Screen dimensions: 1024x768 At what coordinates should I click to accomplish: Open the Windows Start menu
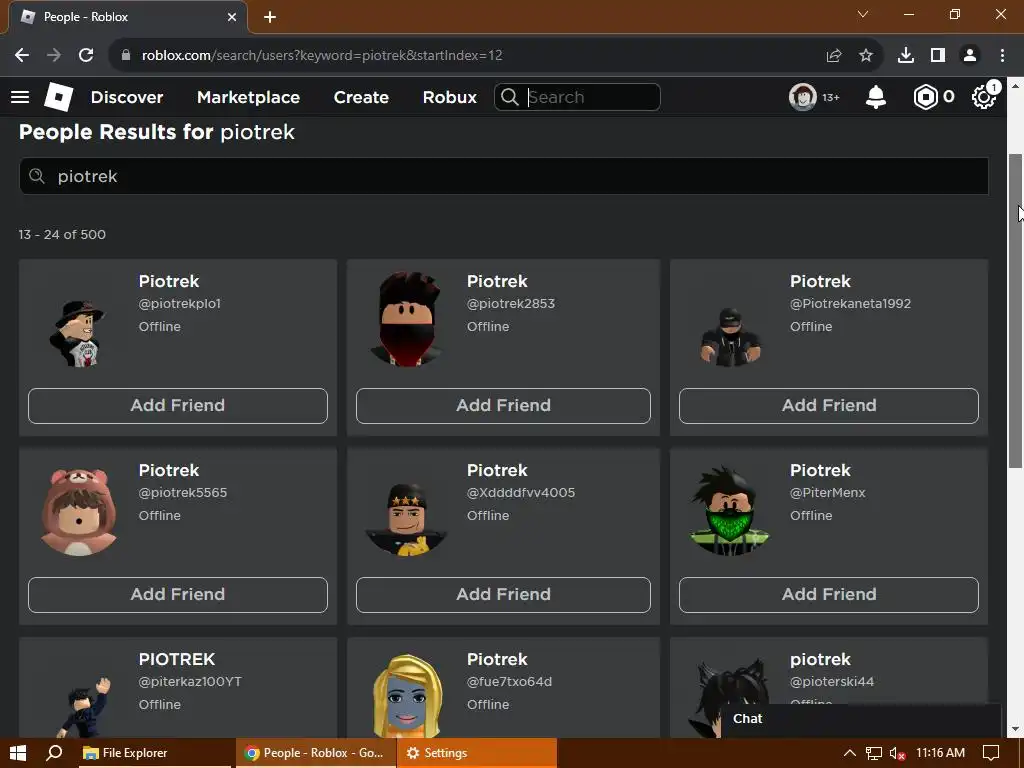pos(18,753)
